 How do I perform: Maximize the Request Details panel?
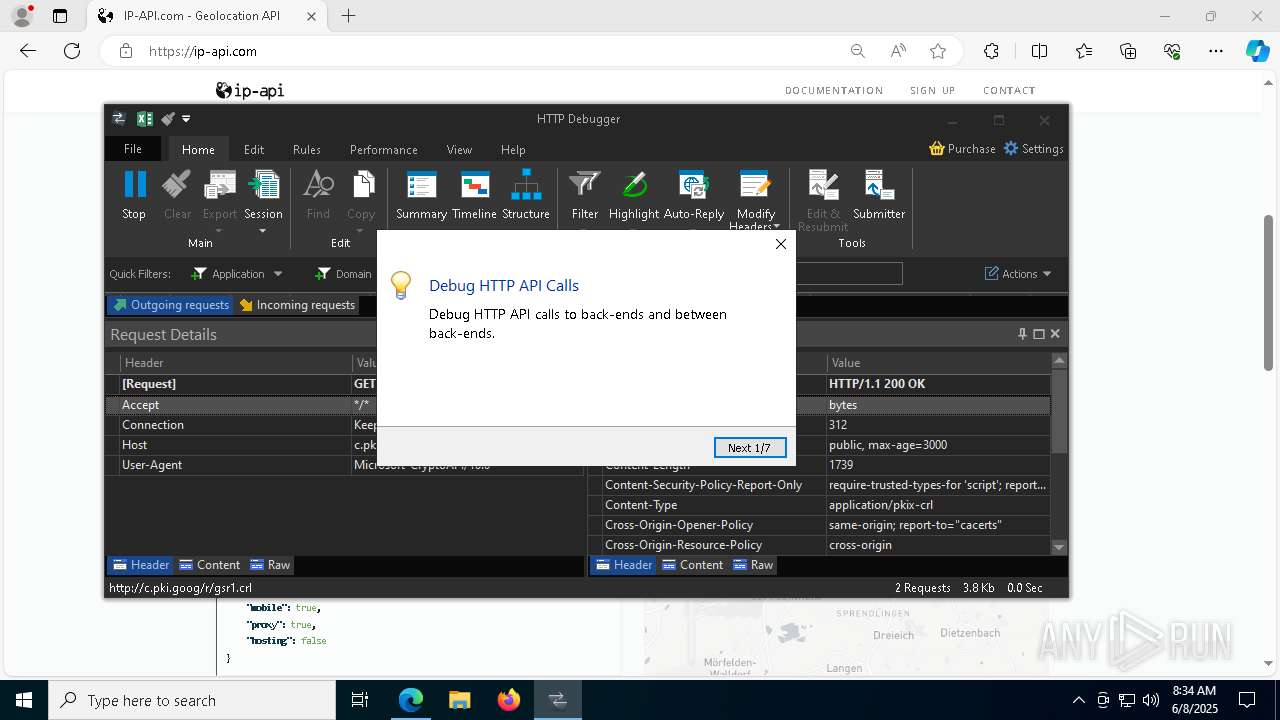[x=1038, y=334]
